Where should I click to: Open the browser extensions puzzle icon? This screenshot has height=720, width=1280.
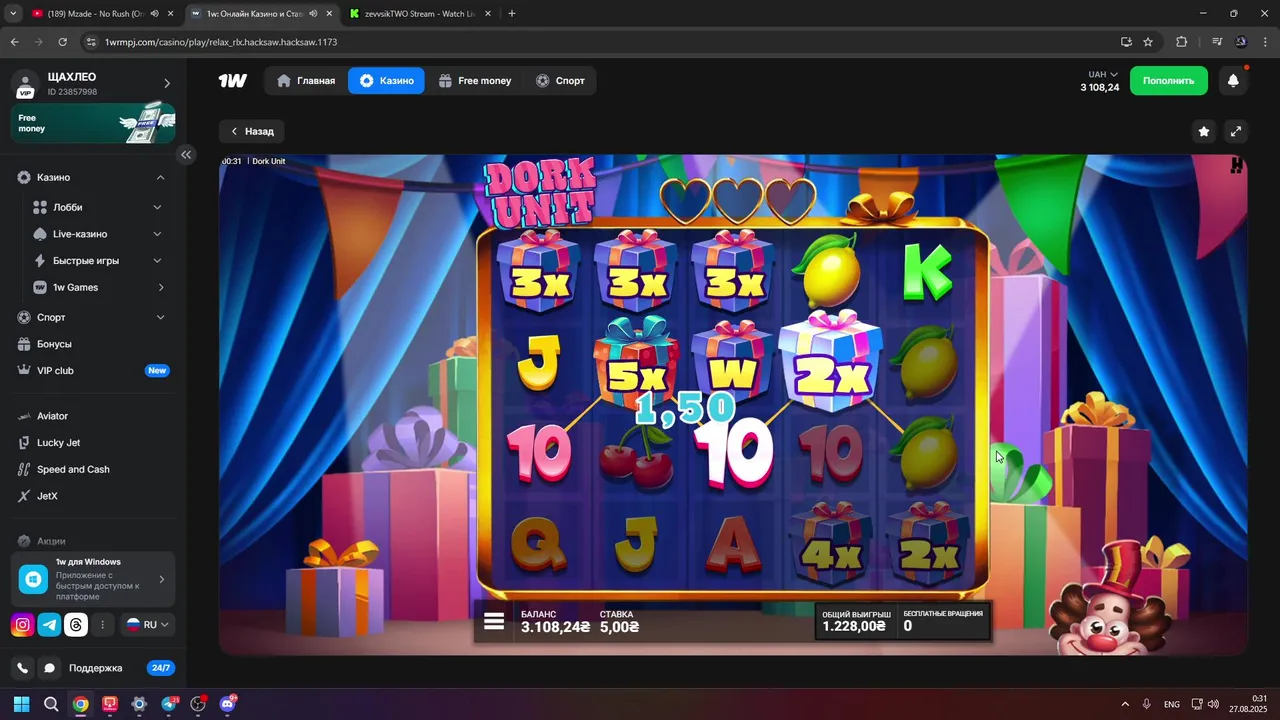point(1181,42)
